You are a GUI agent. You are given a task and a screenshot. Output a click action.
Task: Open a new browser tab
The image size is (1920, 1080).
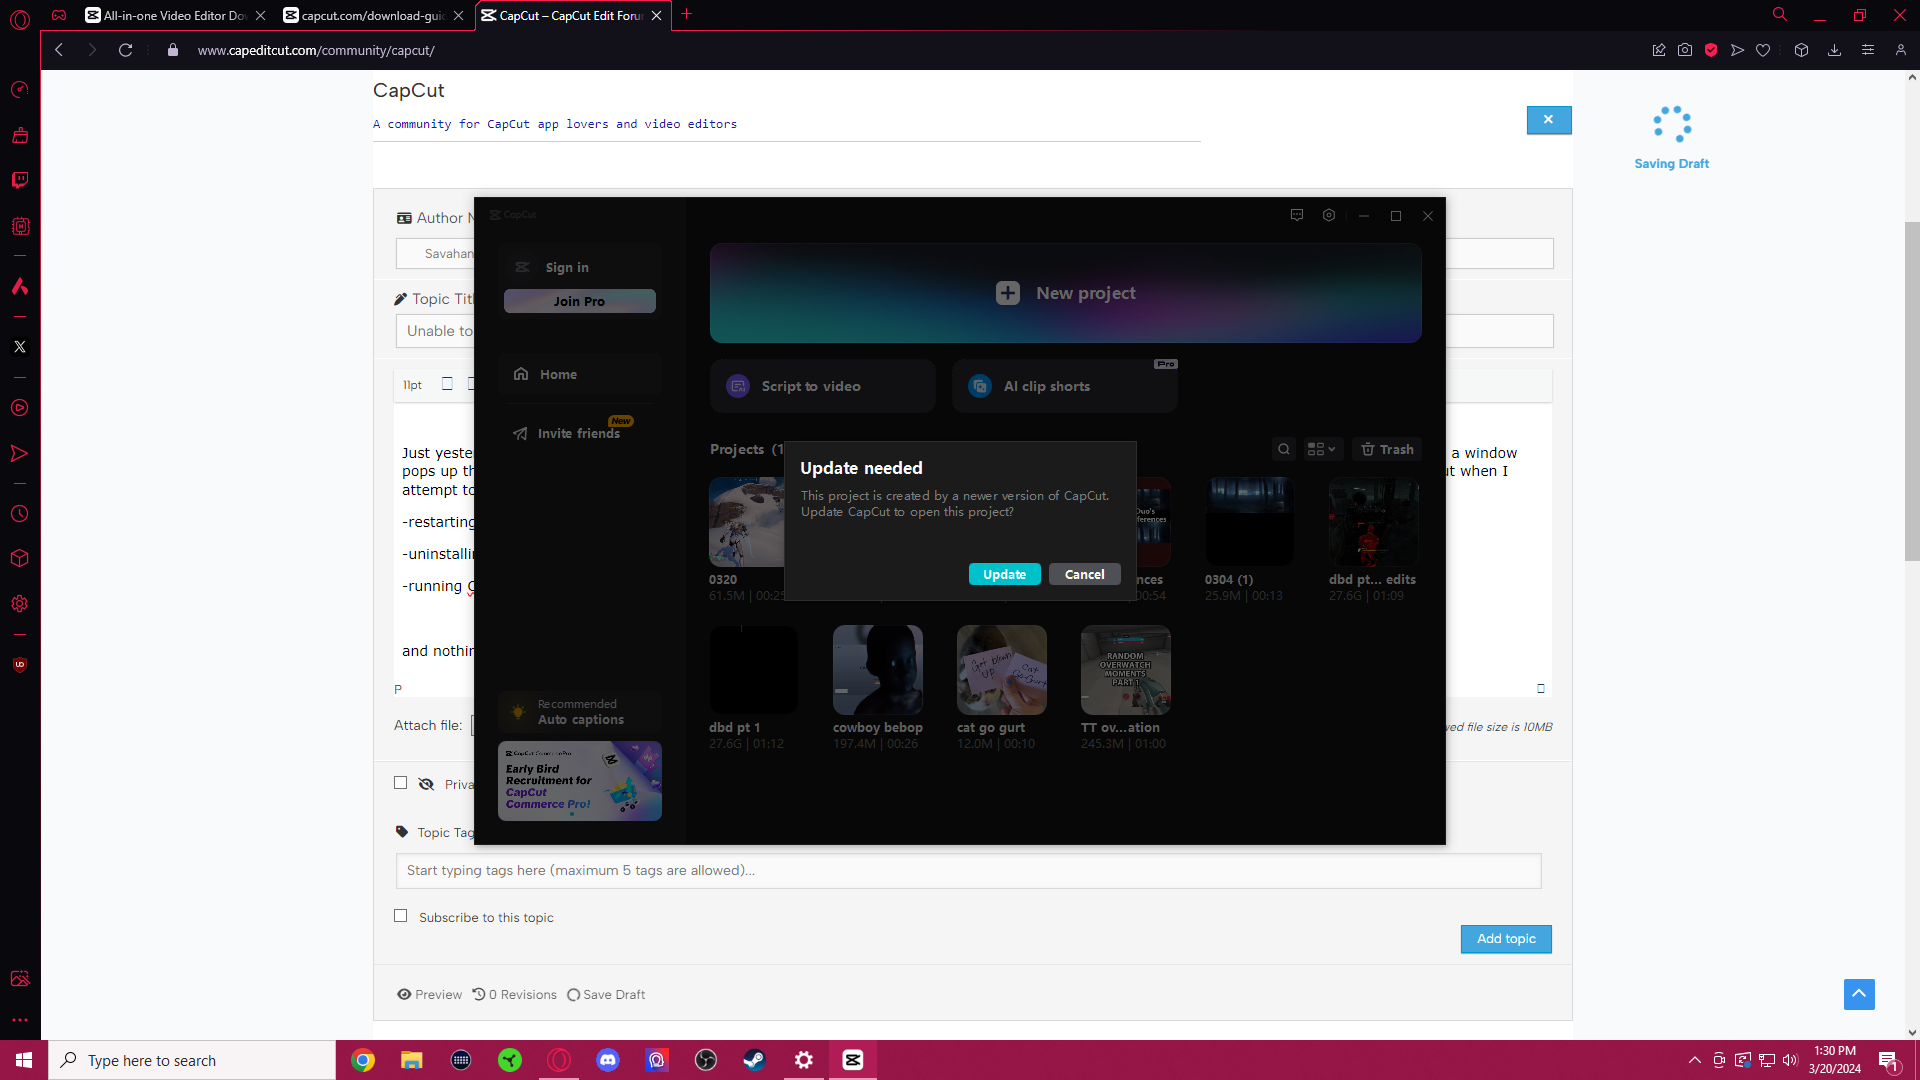(x=686, y=14)
